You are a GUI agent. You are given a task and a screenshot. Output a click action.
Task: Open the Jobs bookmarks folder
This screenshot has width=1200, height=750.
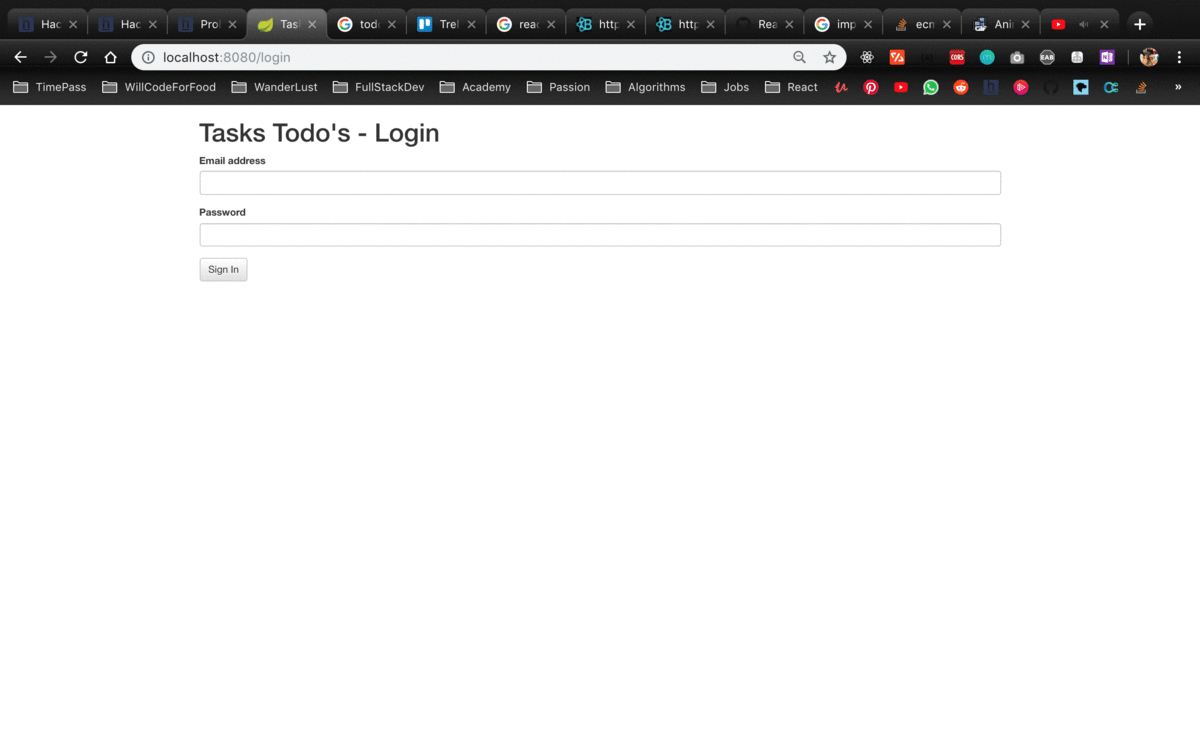pos(724,87)
